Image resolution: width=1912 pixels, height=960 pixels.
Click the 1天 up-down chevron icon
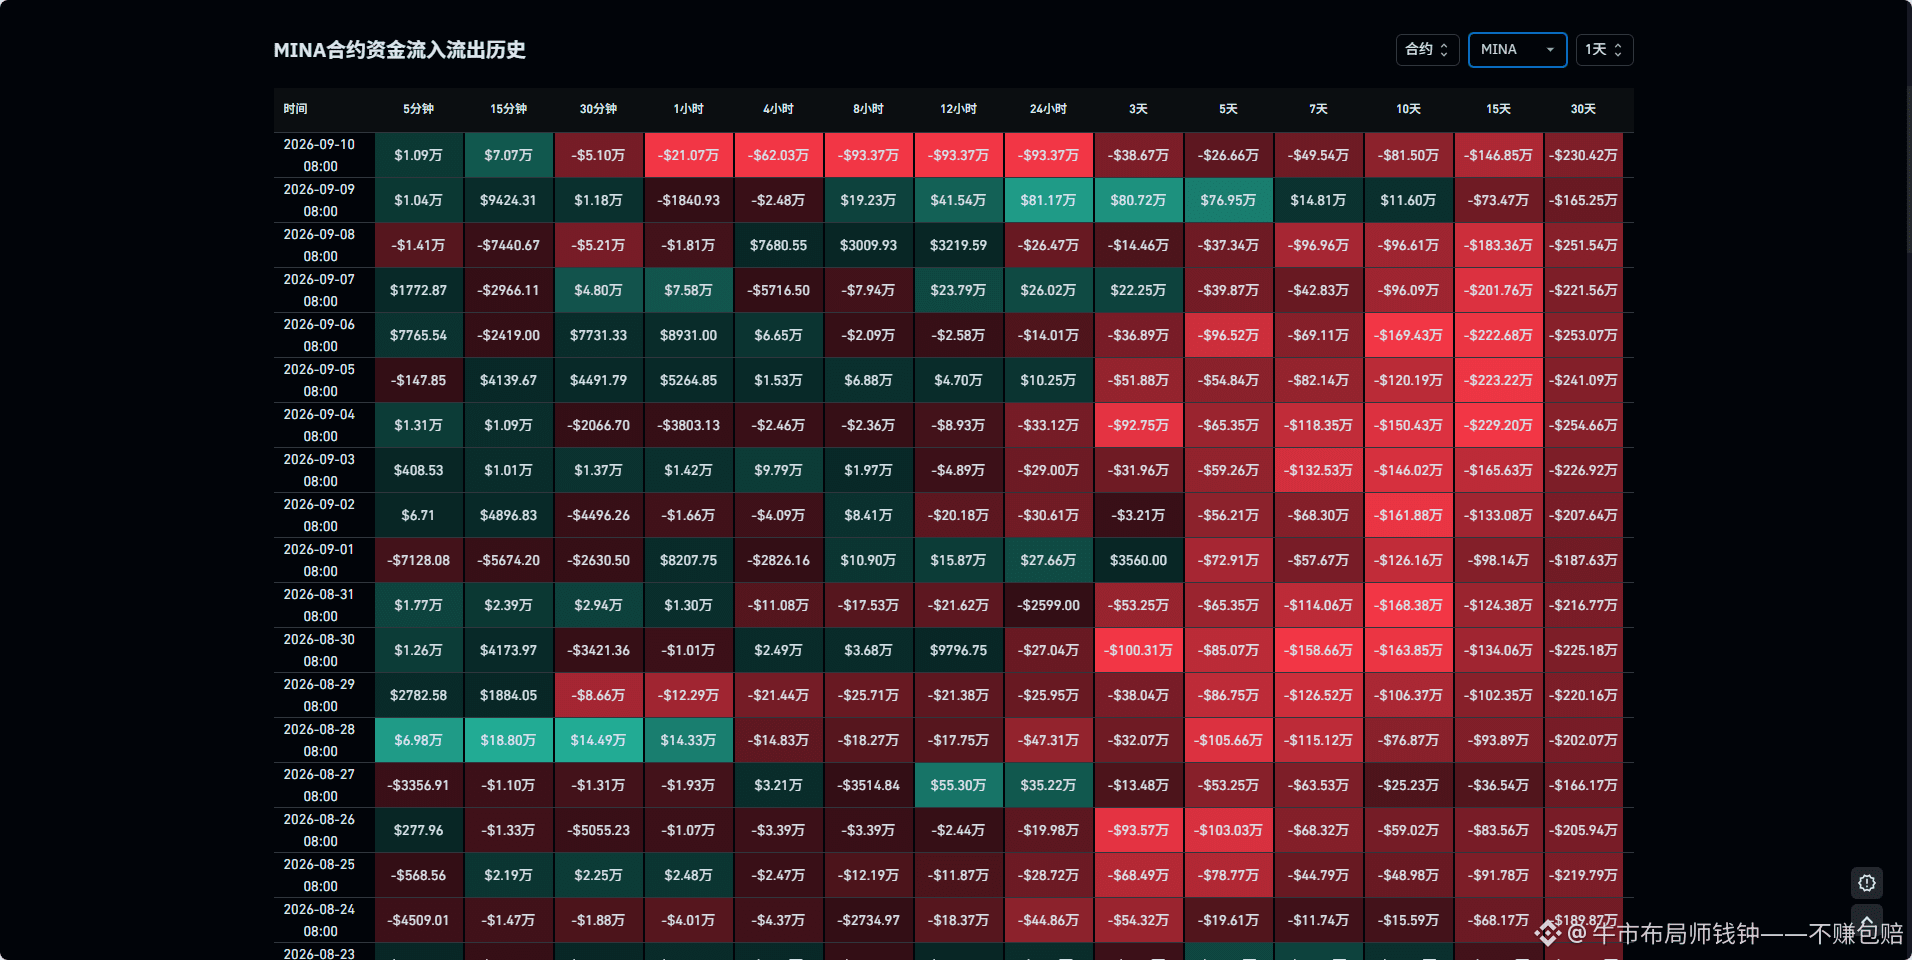[1618, 50]
